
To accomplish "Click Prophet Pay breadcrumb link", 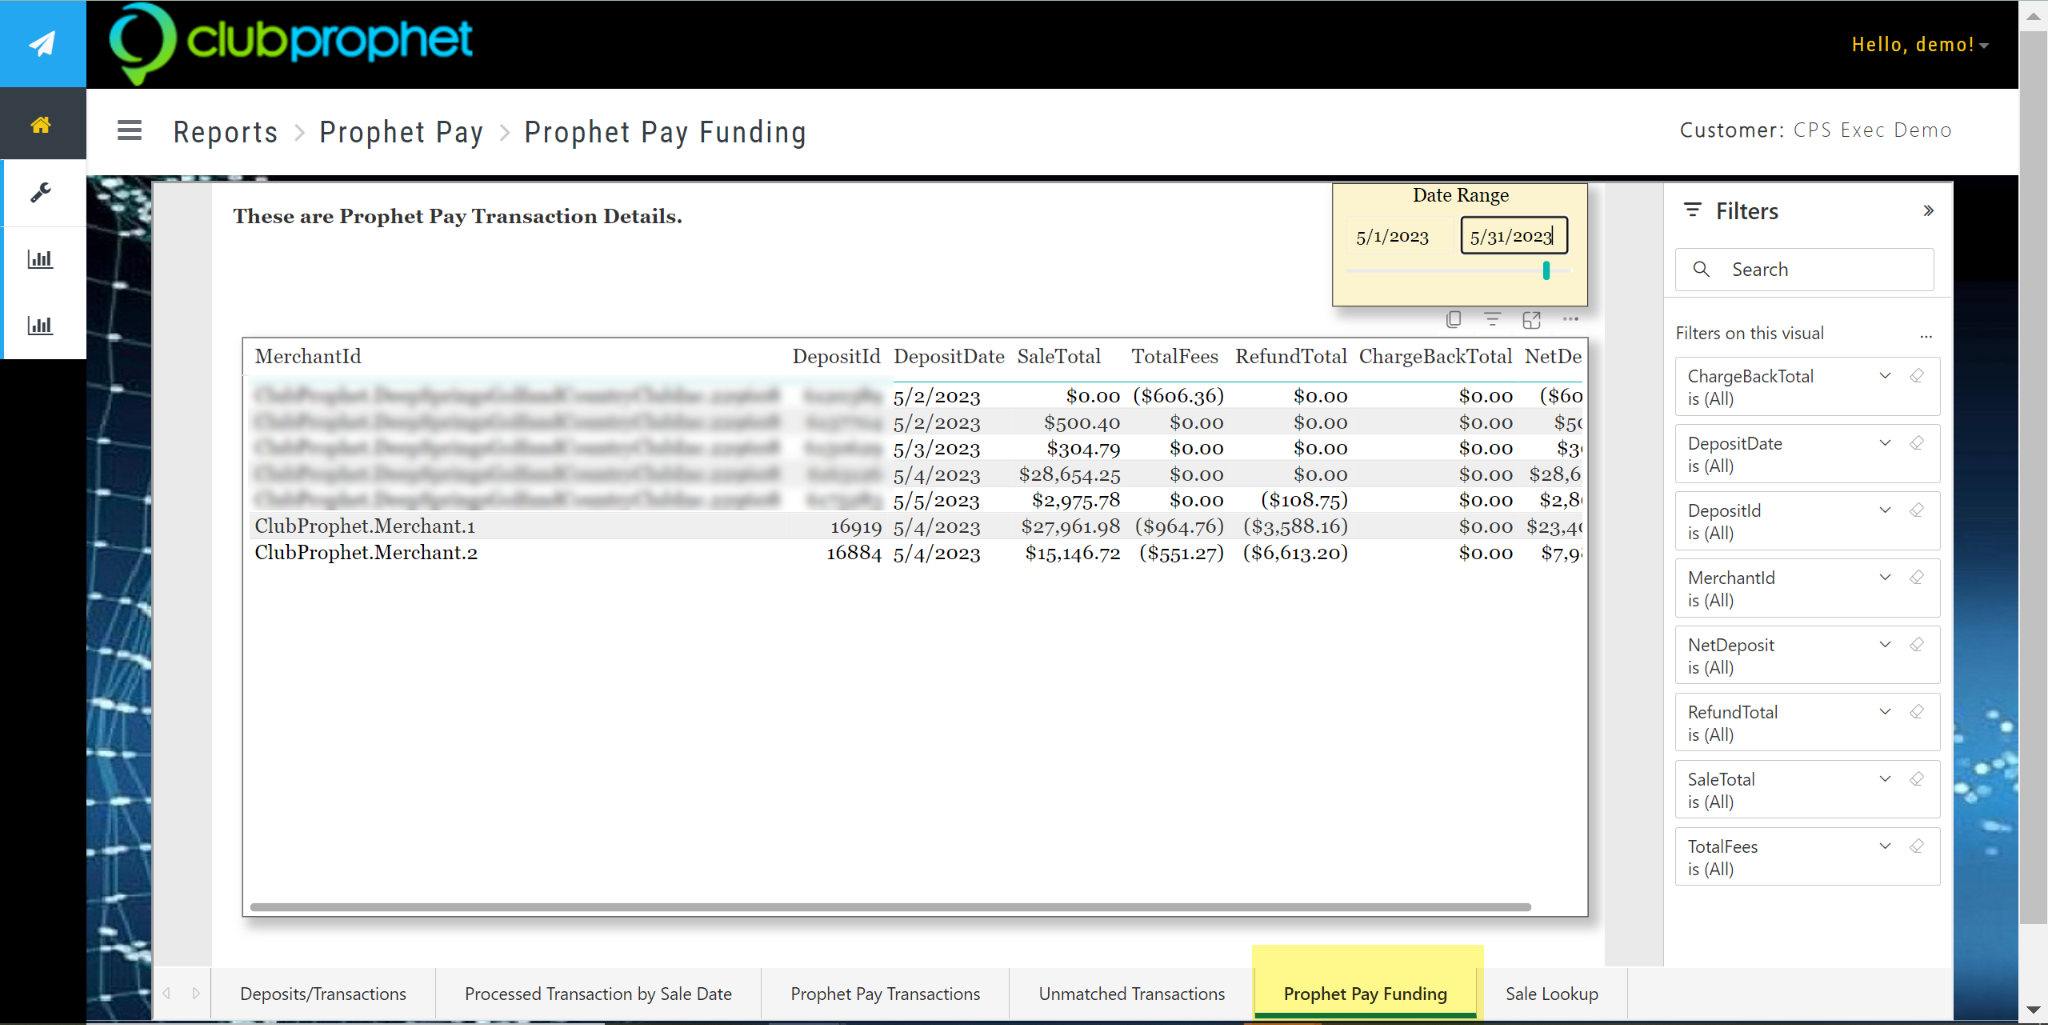I will point(401,132).
